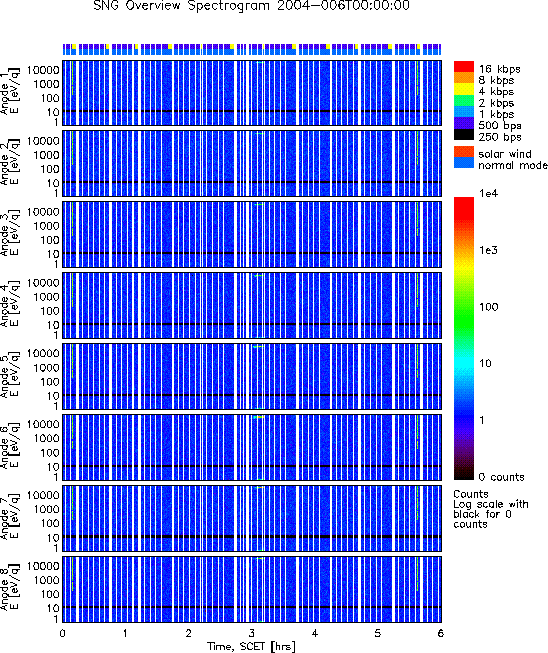Click the 'Time, SCET [hrs]' axis label
The width and height of the screenshot is (548, 653).
251,646
